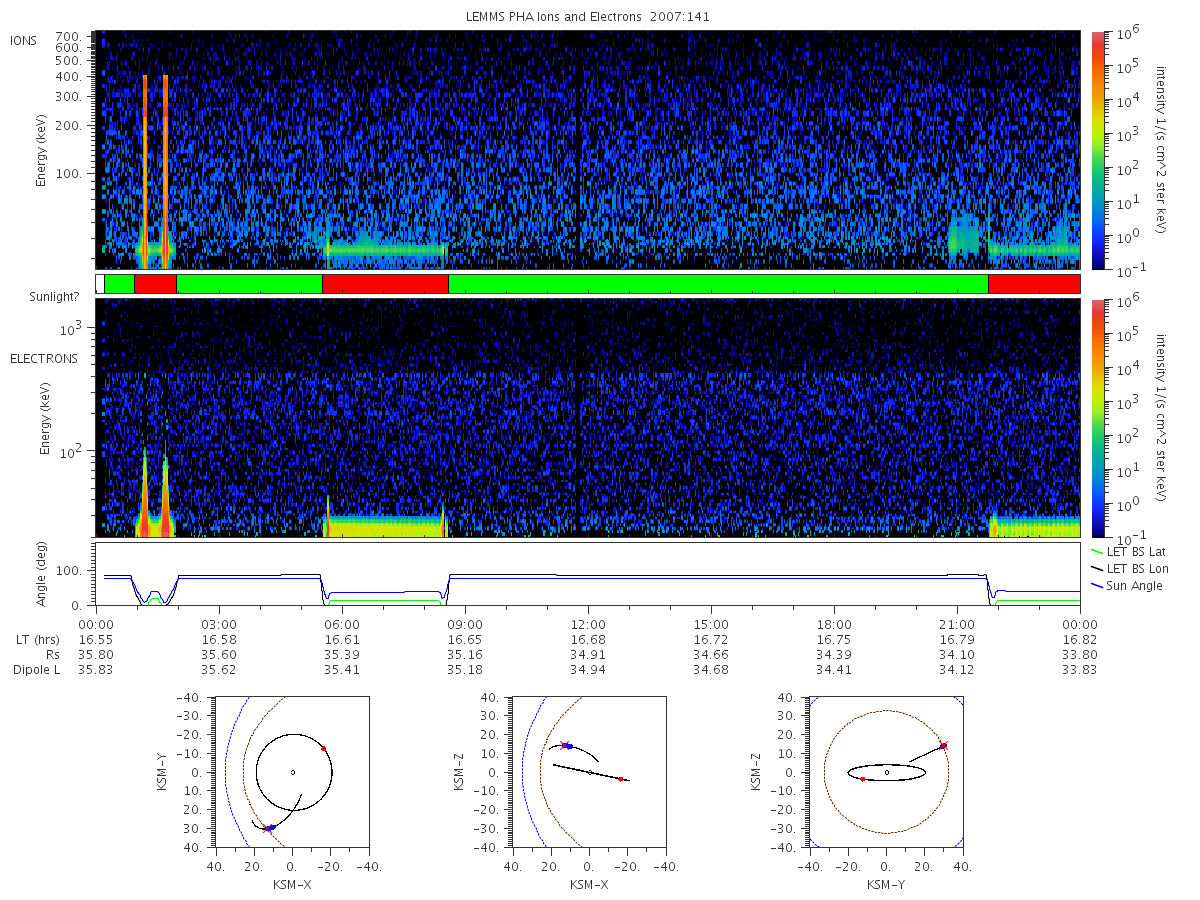Click the ions intensity color bar

(x=1098, y=150)
